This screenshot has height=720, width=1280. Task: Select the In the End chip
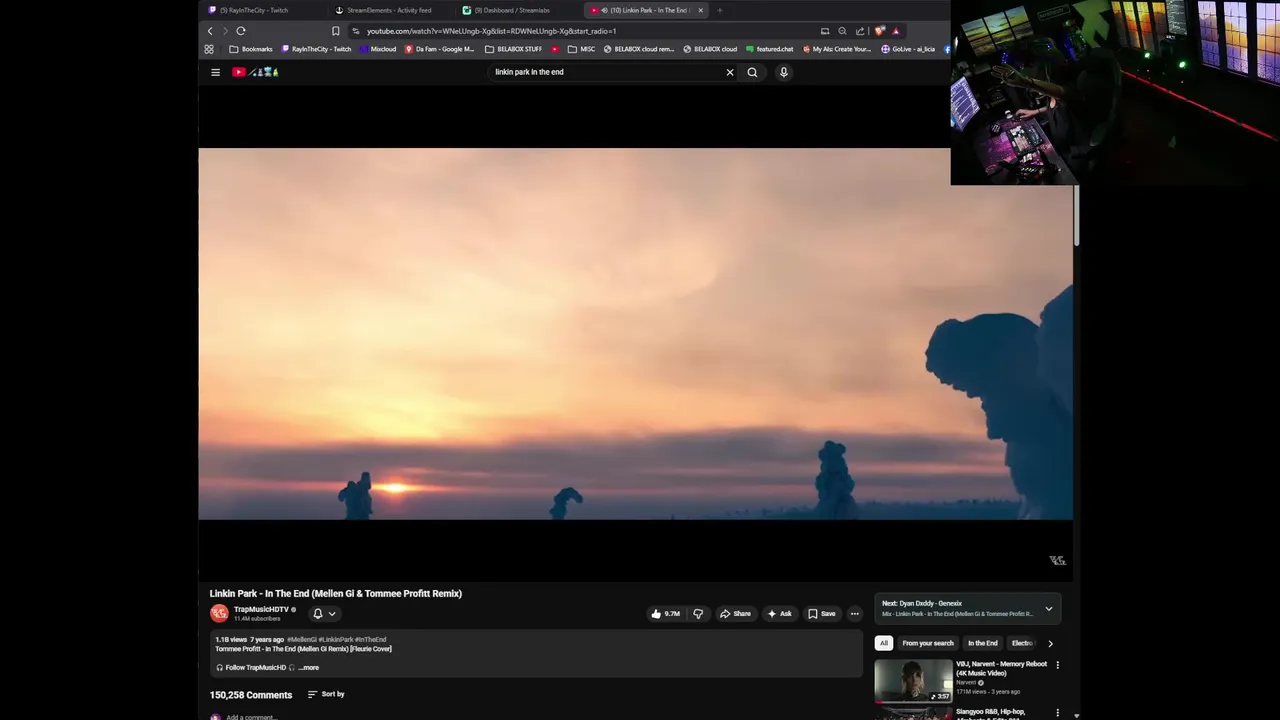coord(983,643)
